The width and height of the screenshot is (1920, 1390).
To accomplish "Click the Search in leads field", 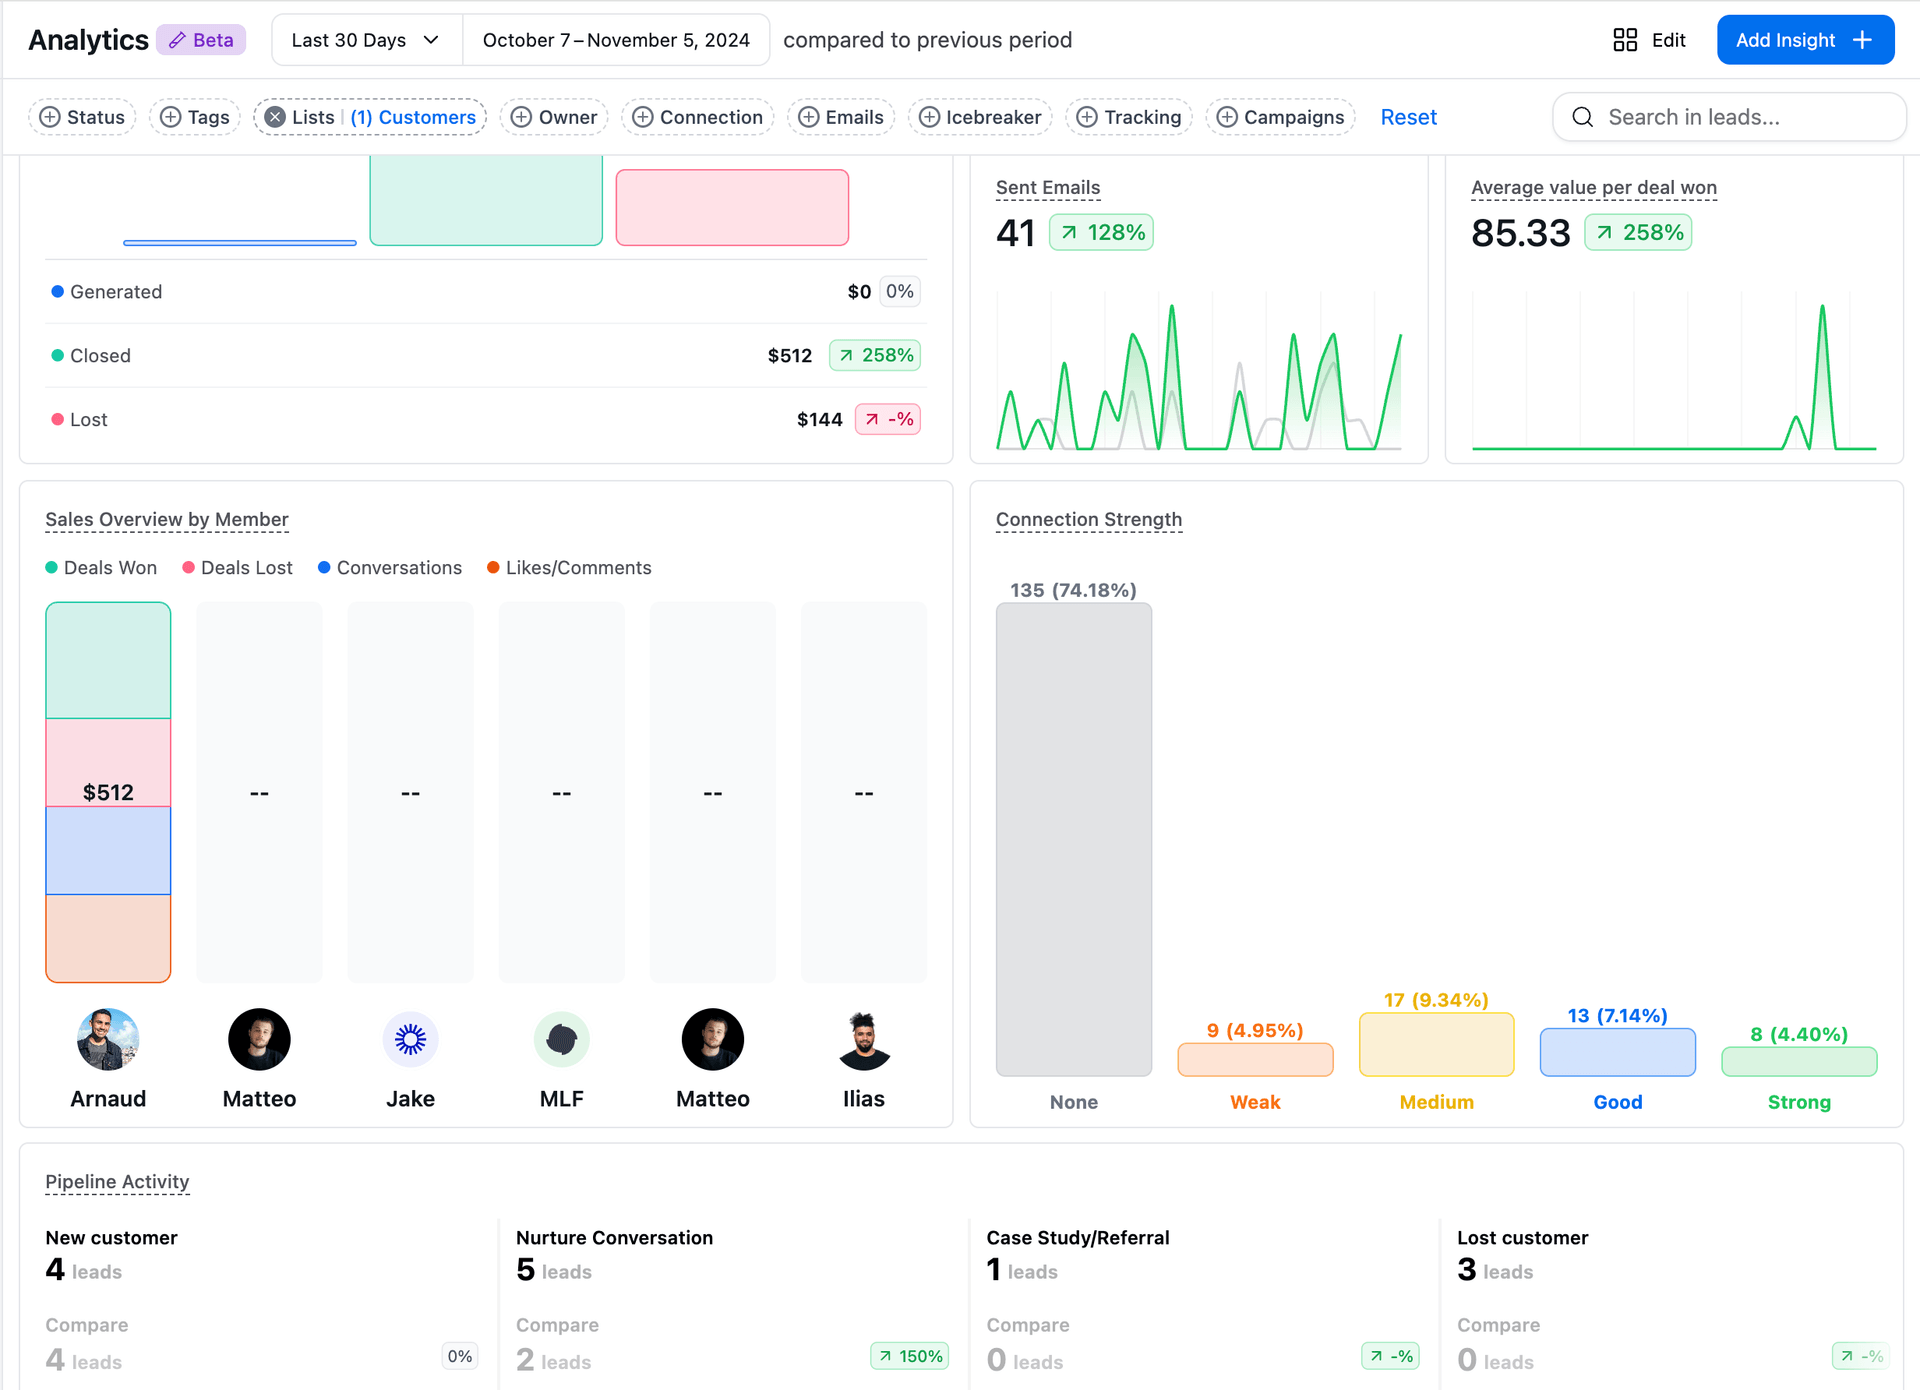I will point(1740,117).
